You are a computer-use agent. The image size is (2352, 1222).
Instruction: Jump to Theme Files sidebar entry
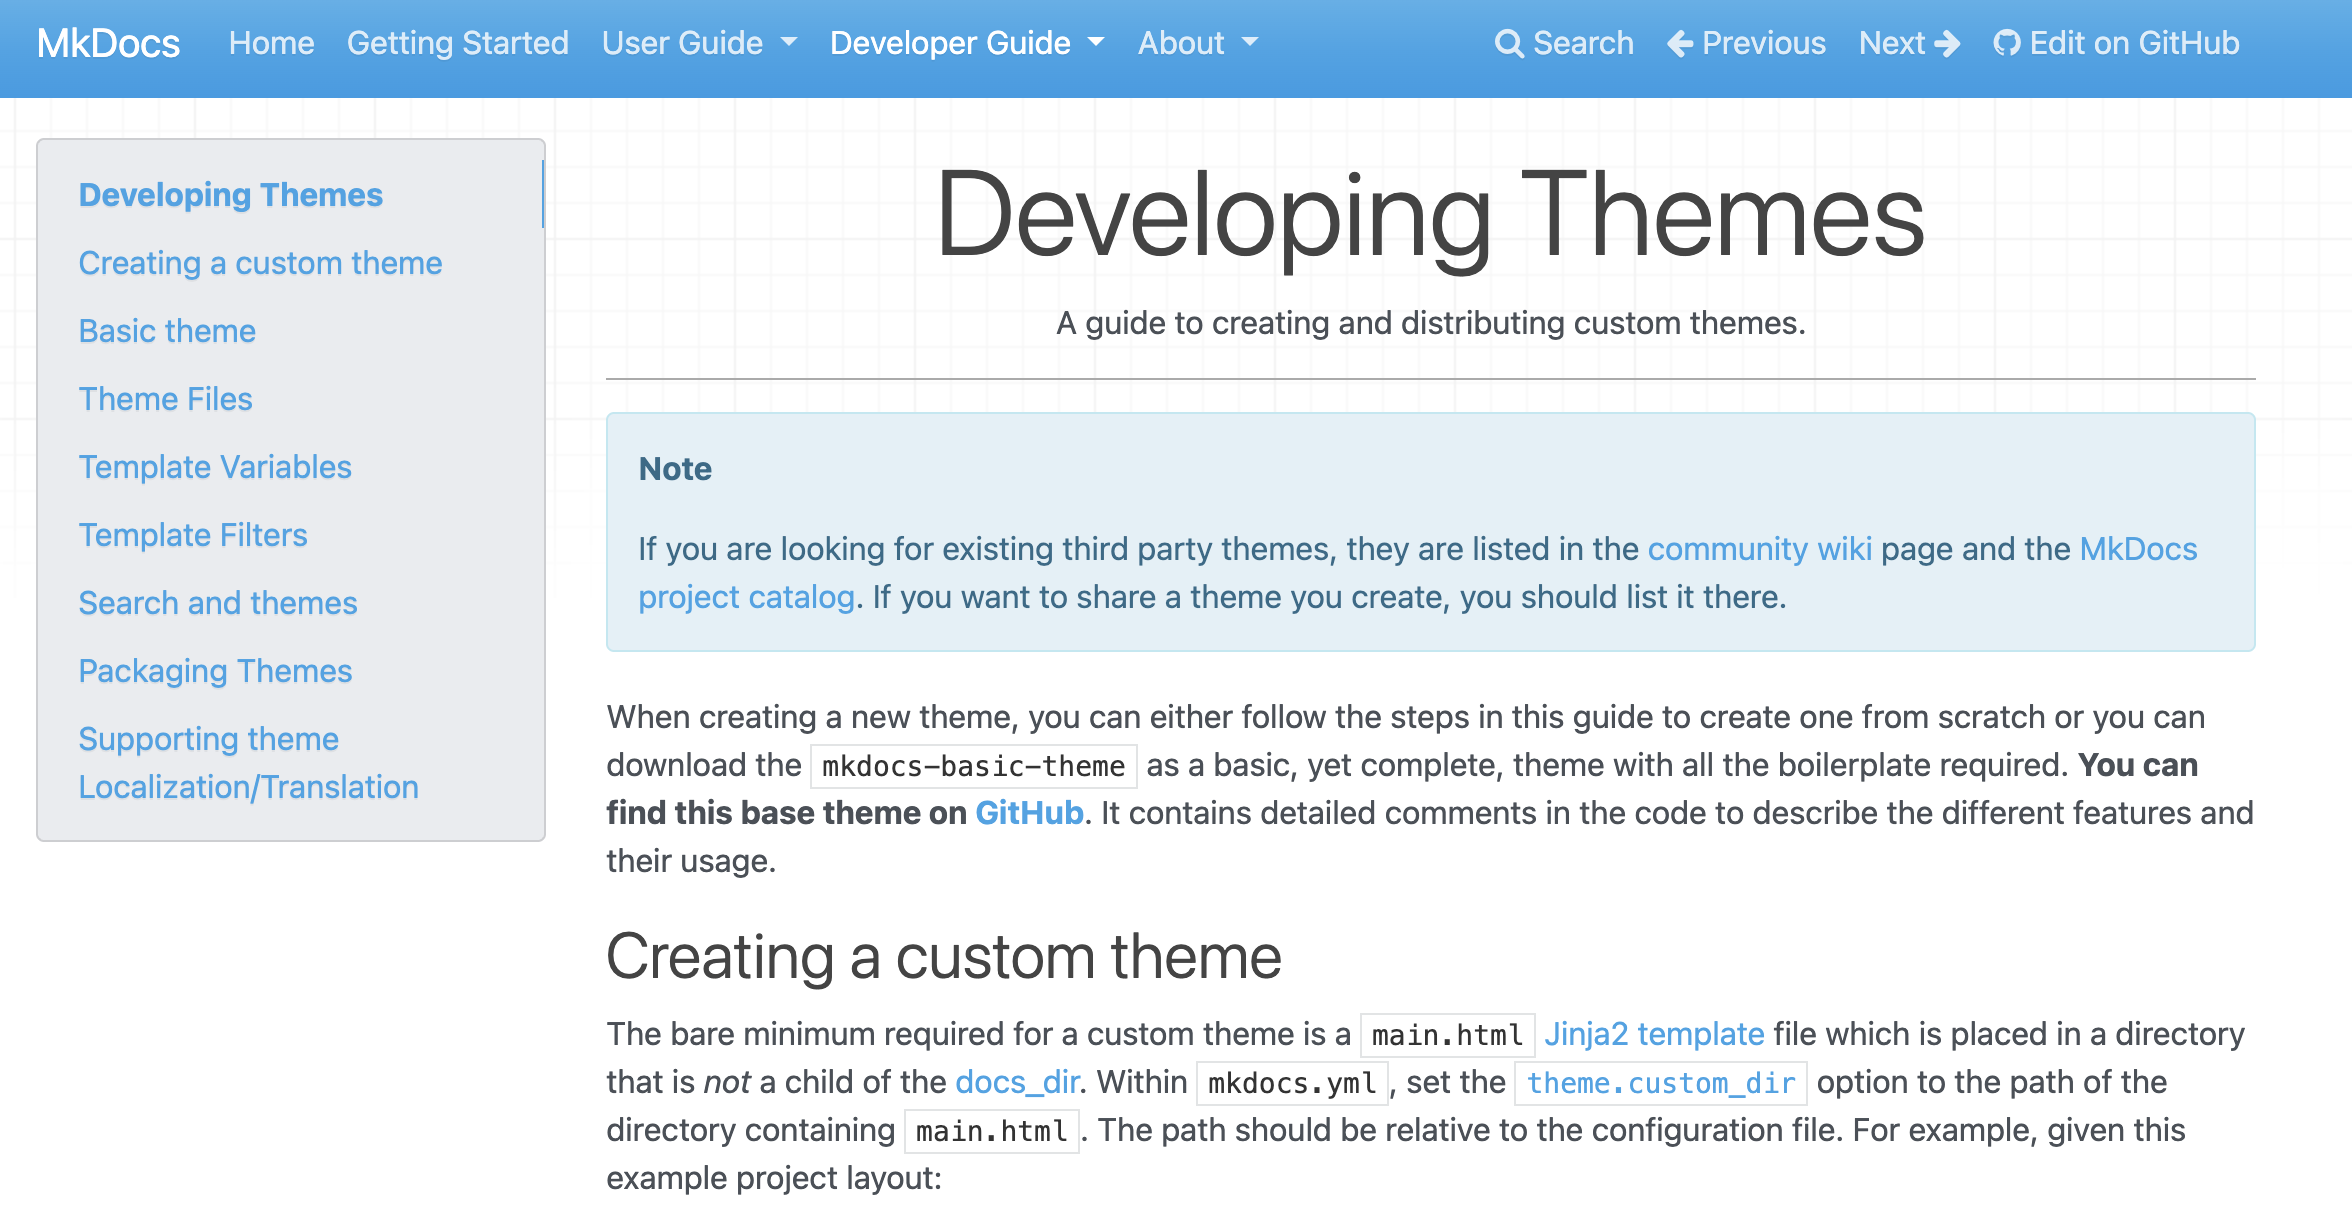165,399
